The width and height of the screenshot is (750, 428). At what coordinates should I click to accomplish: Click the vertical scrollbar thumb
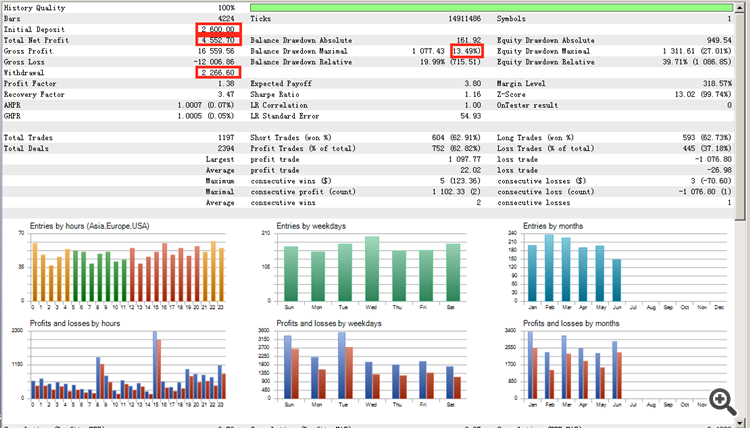740,115
